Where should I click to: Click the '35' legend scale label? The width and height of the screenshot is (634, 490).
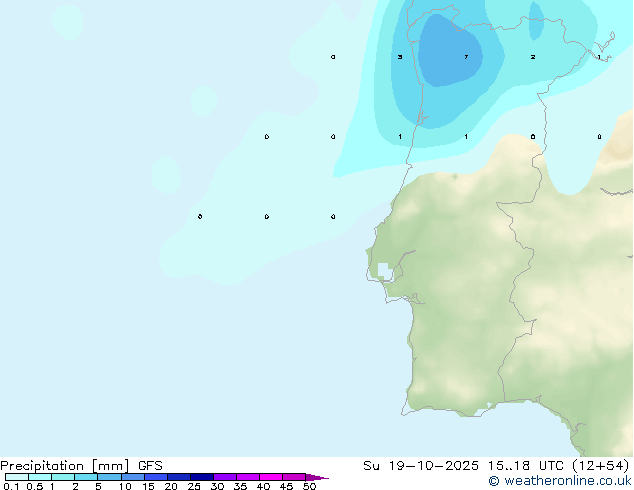coord(240,486)
